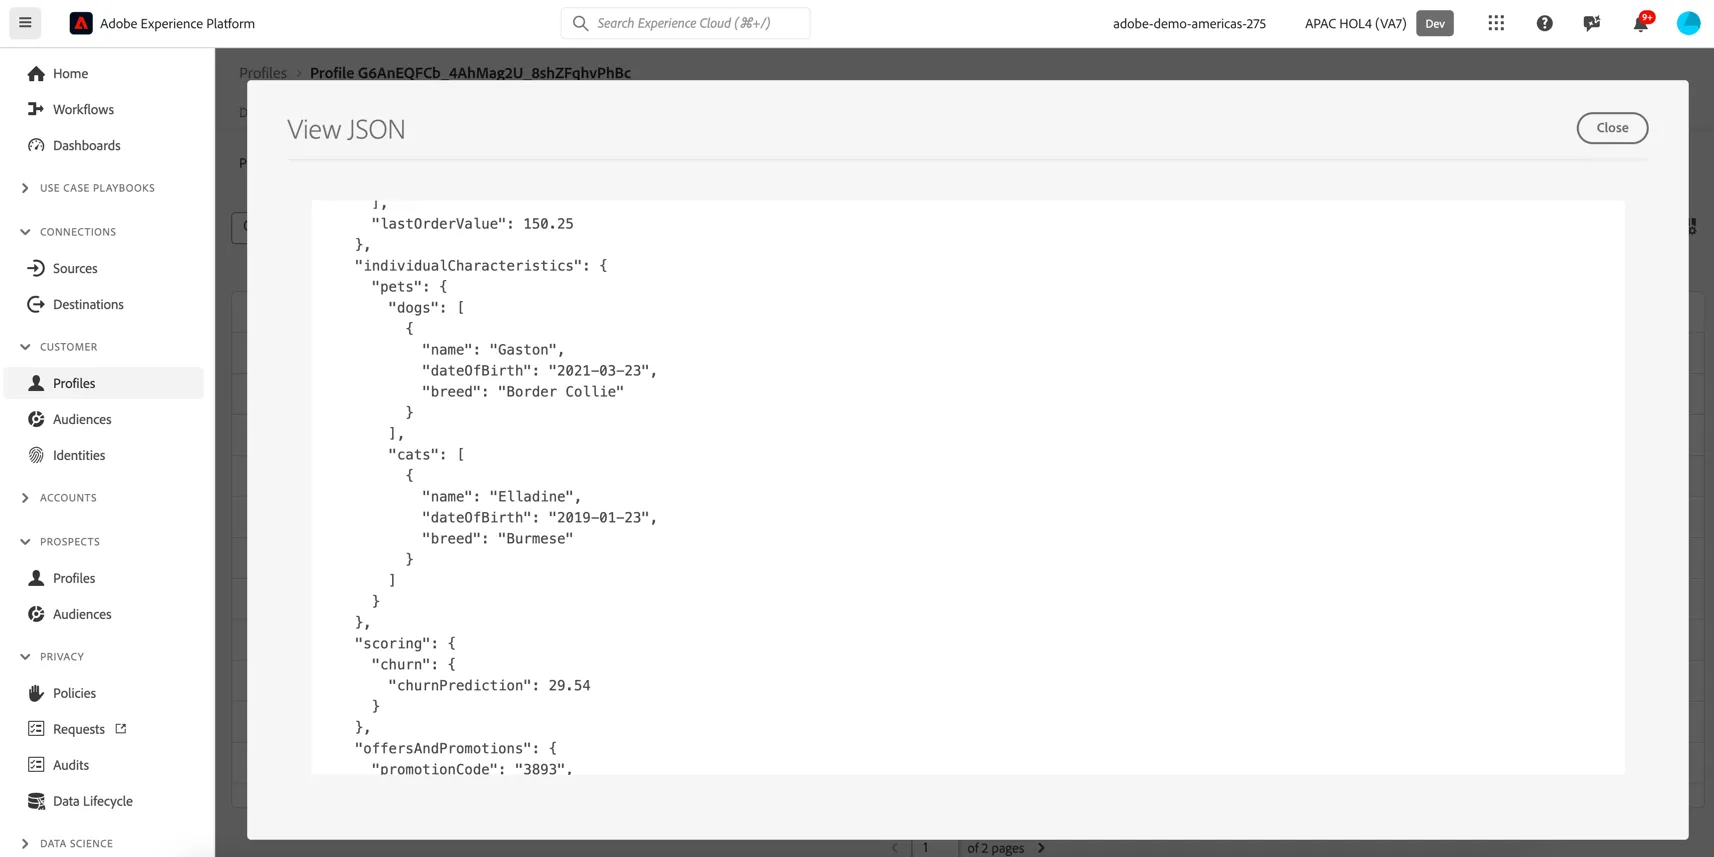Viewport: 1714px width, 857px height.
Task: Expand Use Case Playbooks section
Action: pyautogui.click(x=25, y=188)
